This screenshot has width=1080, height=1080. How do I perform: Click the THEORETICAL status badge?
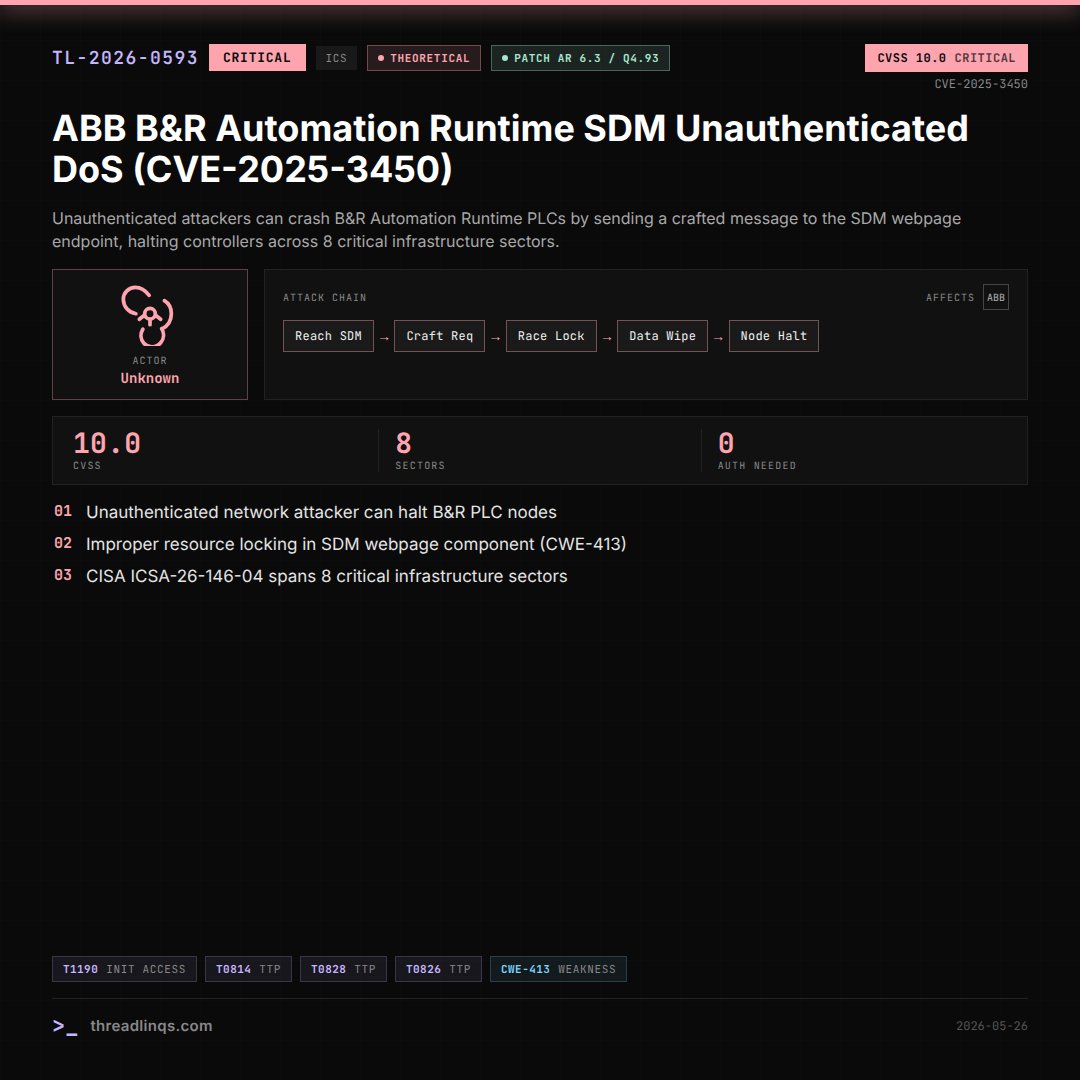pyautogui.click(x=424, y=59)
